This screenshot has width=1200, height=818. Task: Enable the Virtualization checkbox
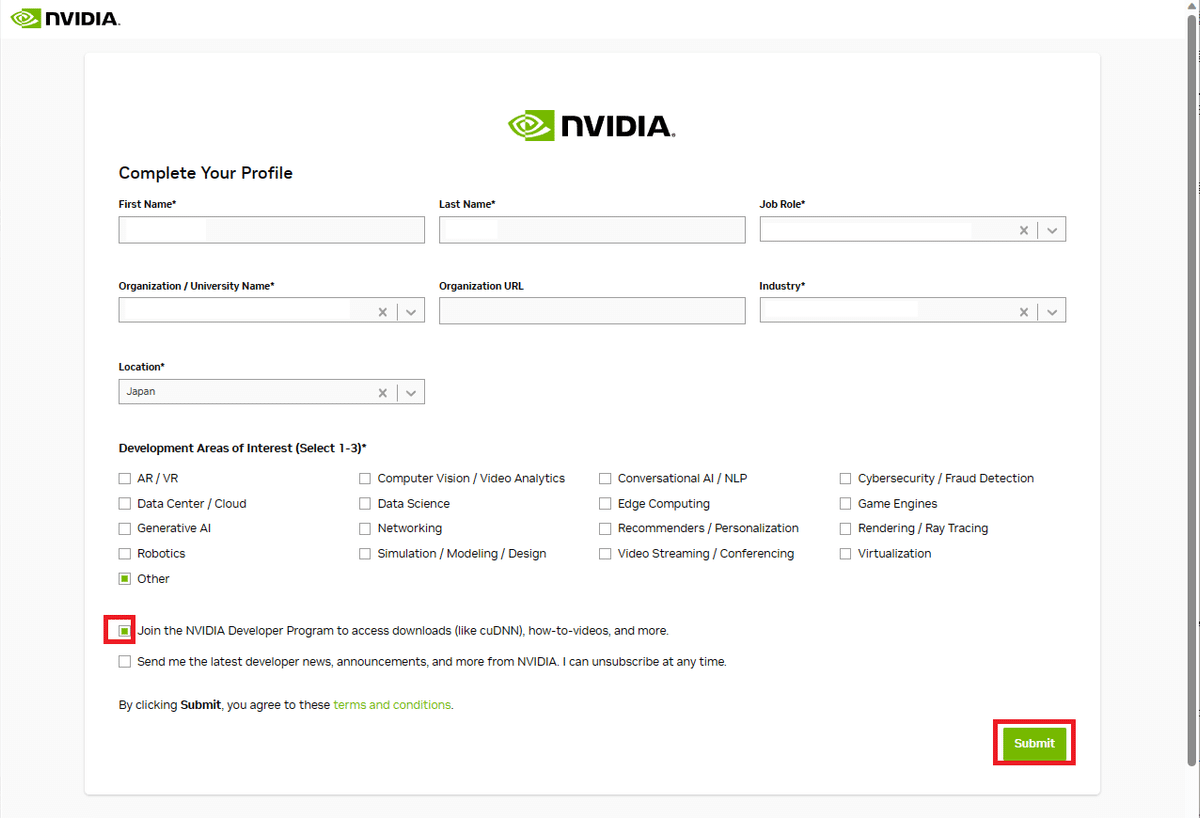[846, 554]
